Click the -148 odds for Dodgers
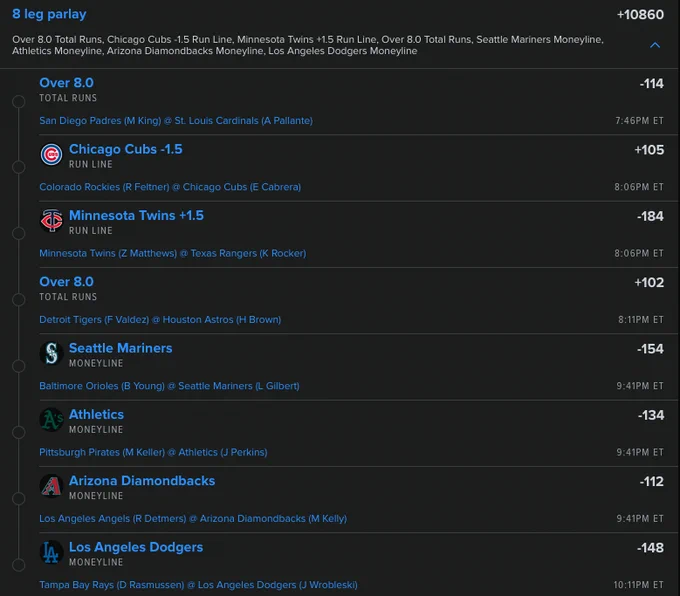680x596 pixels. click(x=650, y=548)
